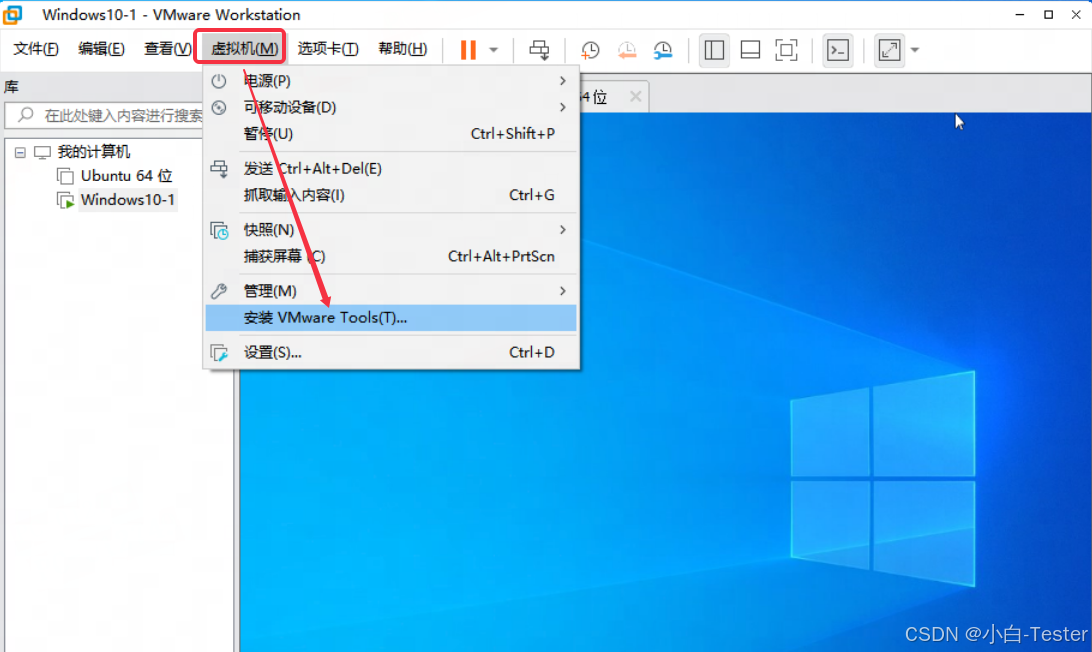Toggle the thumbnail bar view icon
The width and height of the screenshot is (1092, 652).
point(750,49)
